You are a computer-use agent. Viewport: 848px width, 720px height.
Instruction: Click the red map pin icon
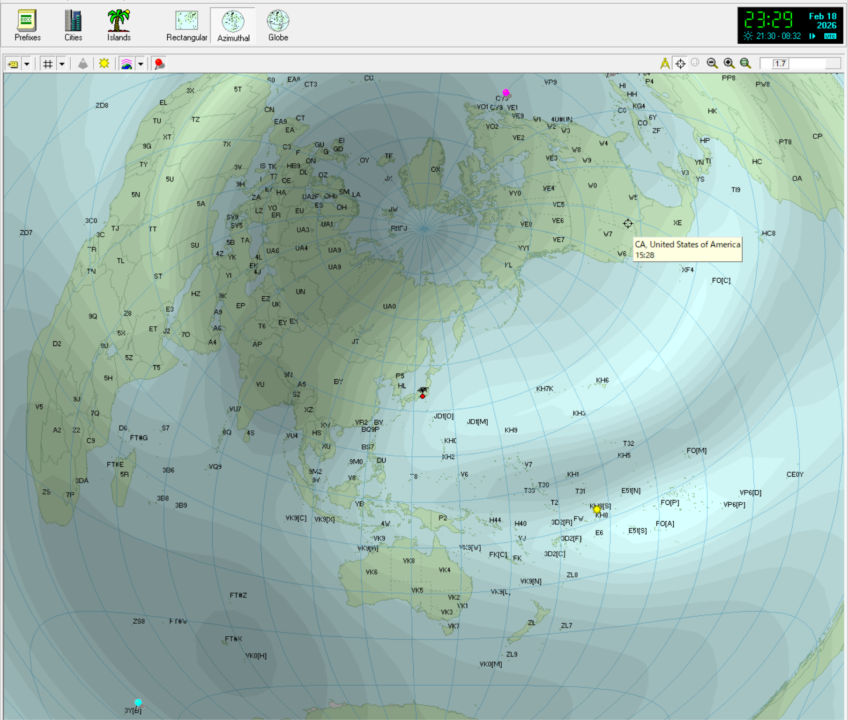160,63
